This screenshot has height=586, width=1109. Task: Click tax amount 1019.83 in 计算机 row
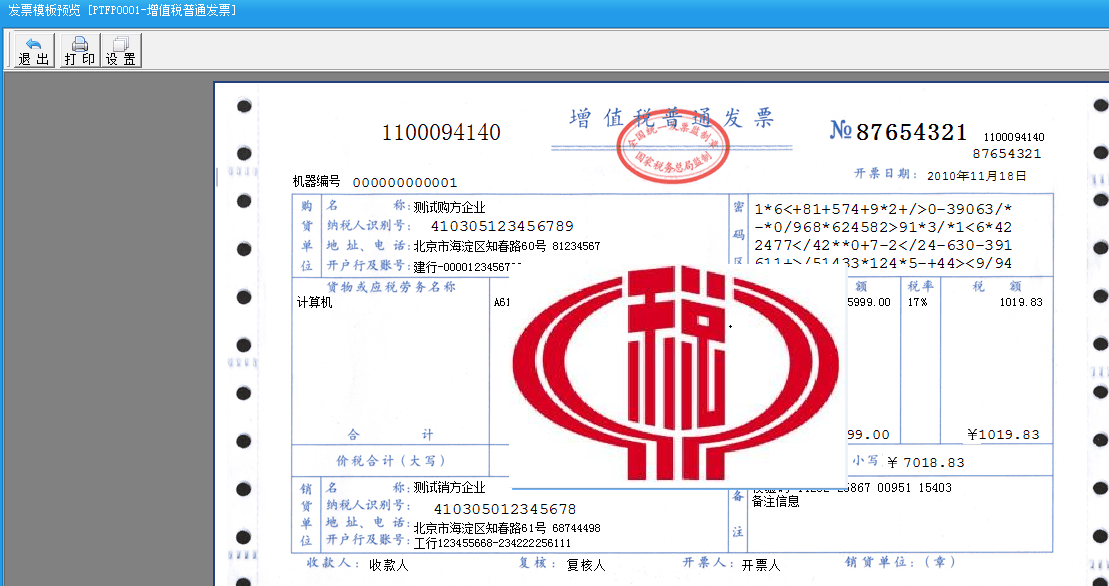click(x=1021, y=302)
